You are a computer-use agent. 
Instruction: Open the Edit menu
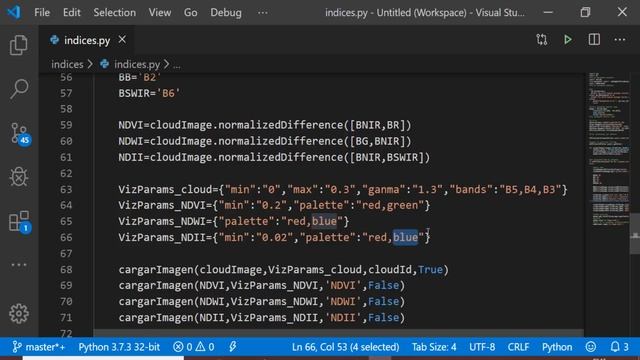pyautogui.click(x=71, y=13)
